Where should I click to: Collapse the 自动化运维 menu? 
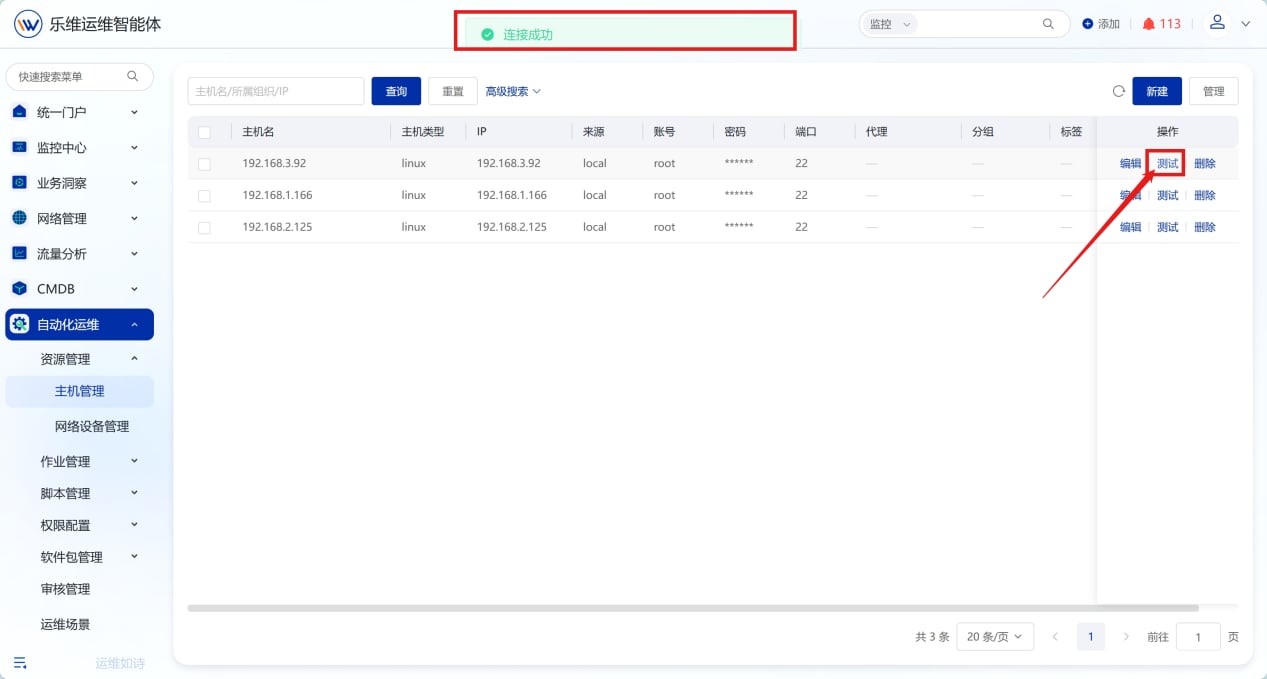(x=135, y=324)
